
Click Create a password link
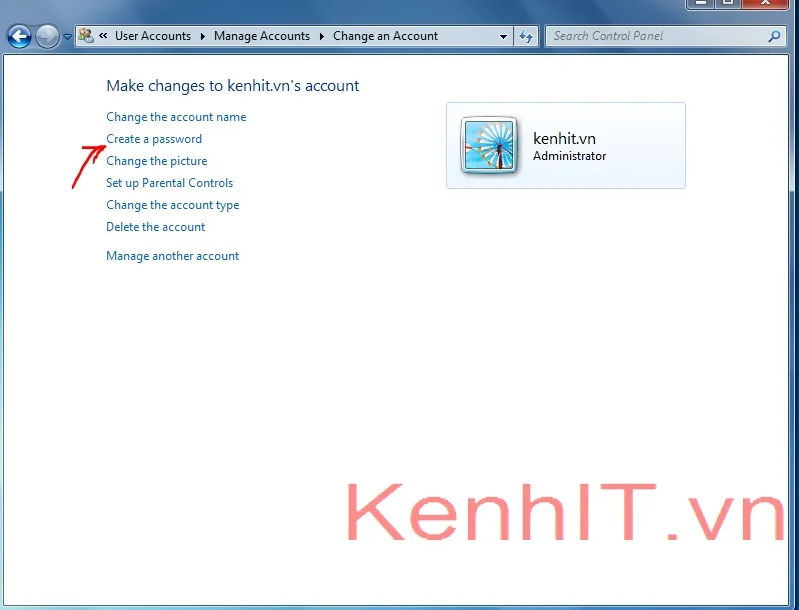[154, 139]
